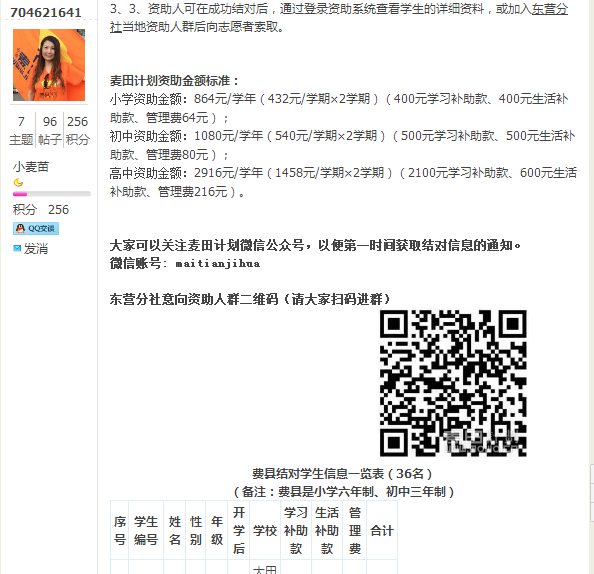
Task: Start a chat via QQ交谈 button
Action: tap(36, 228)
